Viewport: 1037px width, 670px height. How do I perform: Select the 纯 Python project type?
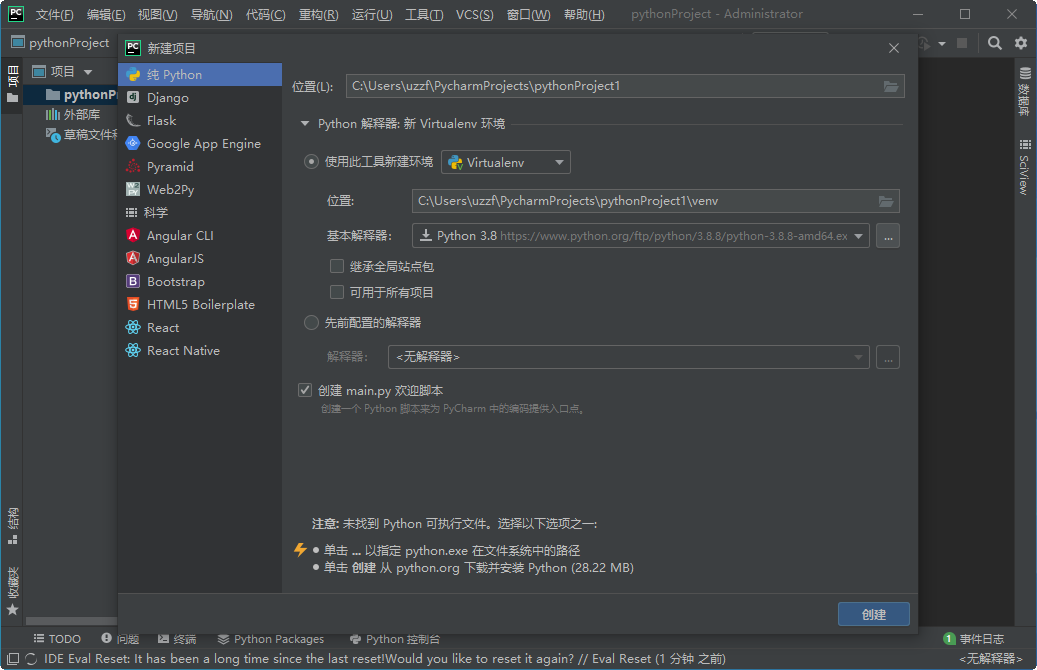click(200, 75)
